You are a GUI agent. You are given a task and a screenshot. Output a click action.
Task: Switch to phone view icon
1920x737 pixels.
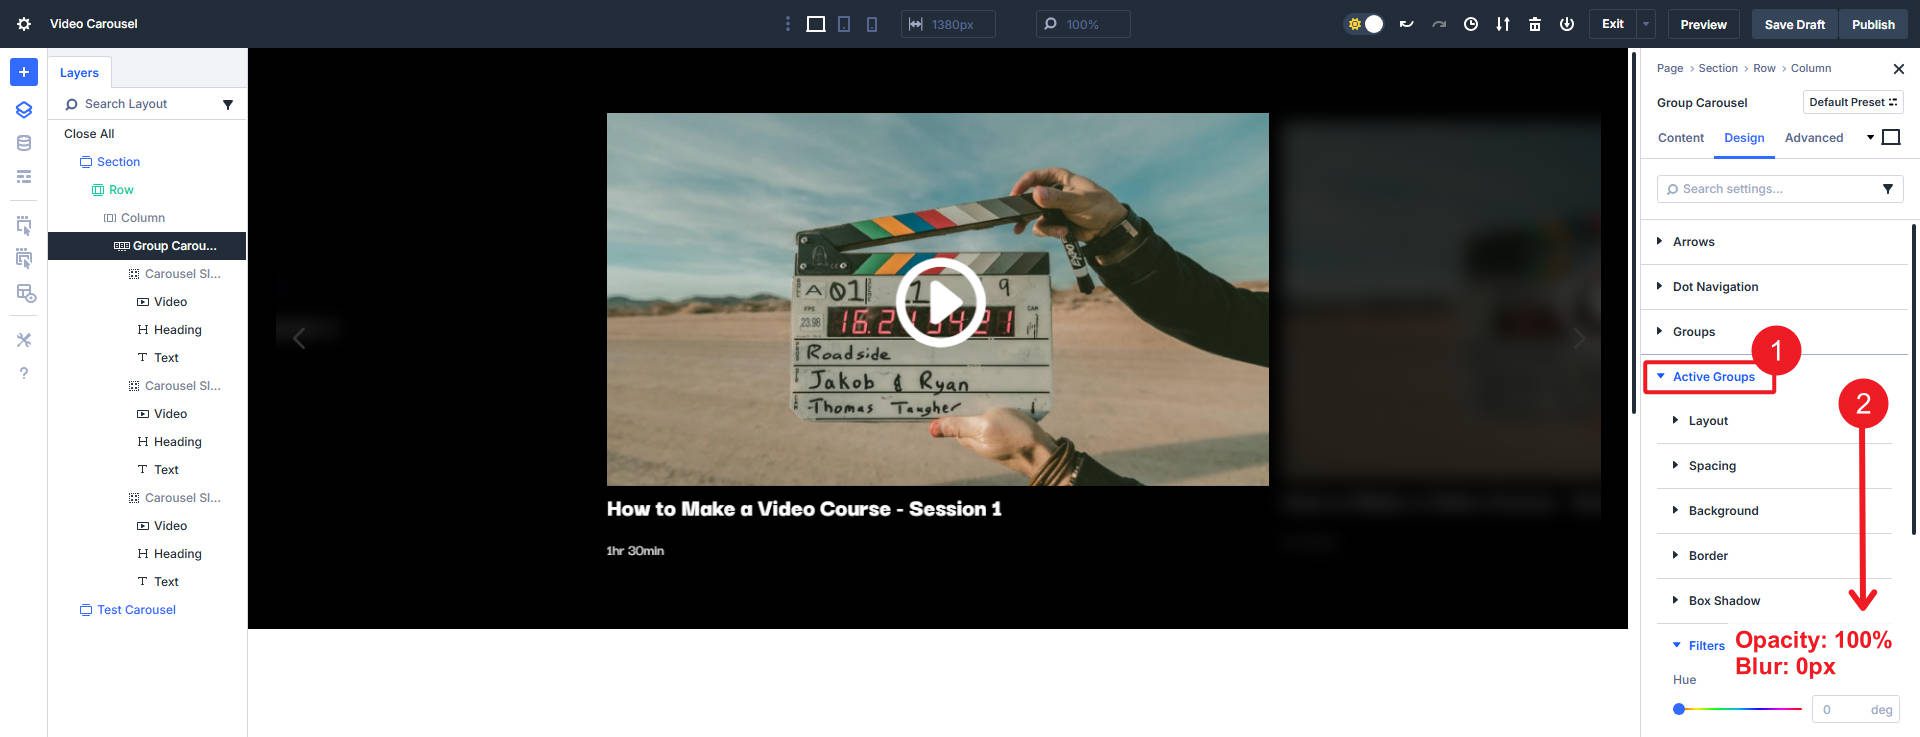[x=872, y=24]
